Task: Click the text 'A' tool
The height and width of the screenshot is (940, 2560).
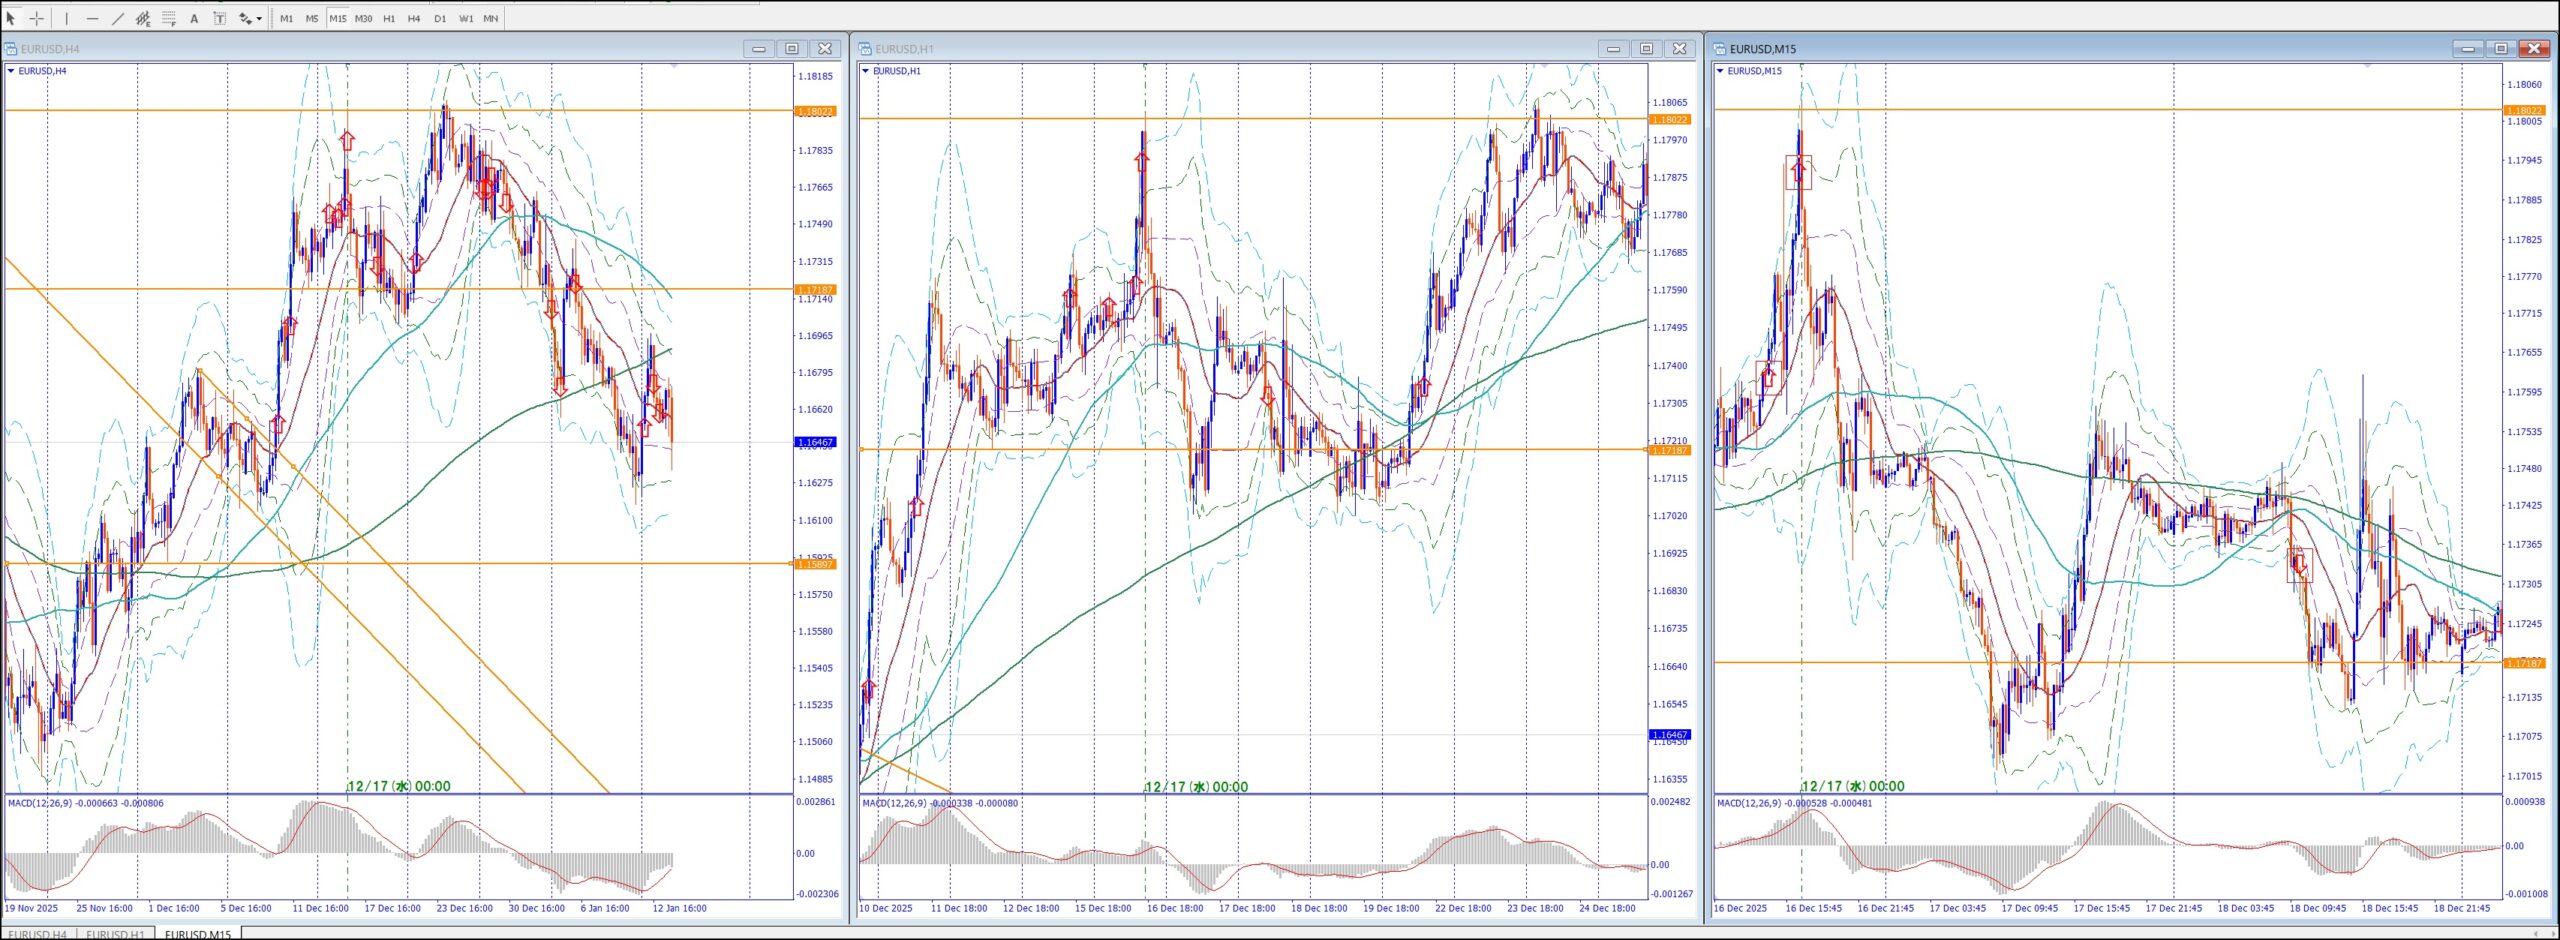Action: pos(194,18)
